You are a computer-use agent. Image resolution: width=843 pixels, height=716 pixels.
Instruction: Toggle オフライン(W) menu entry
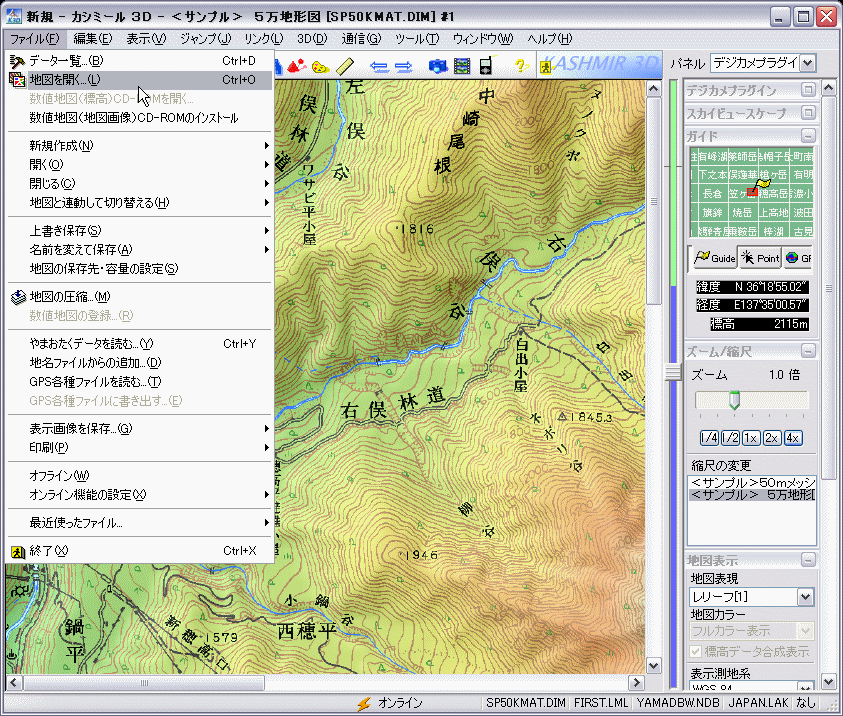pyautogui.click(x=140, y=476)
